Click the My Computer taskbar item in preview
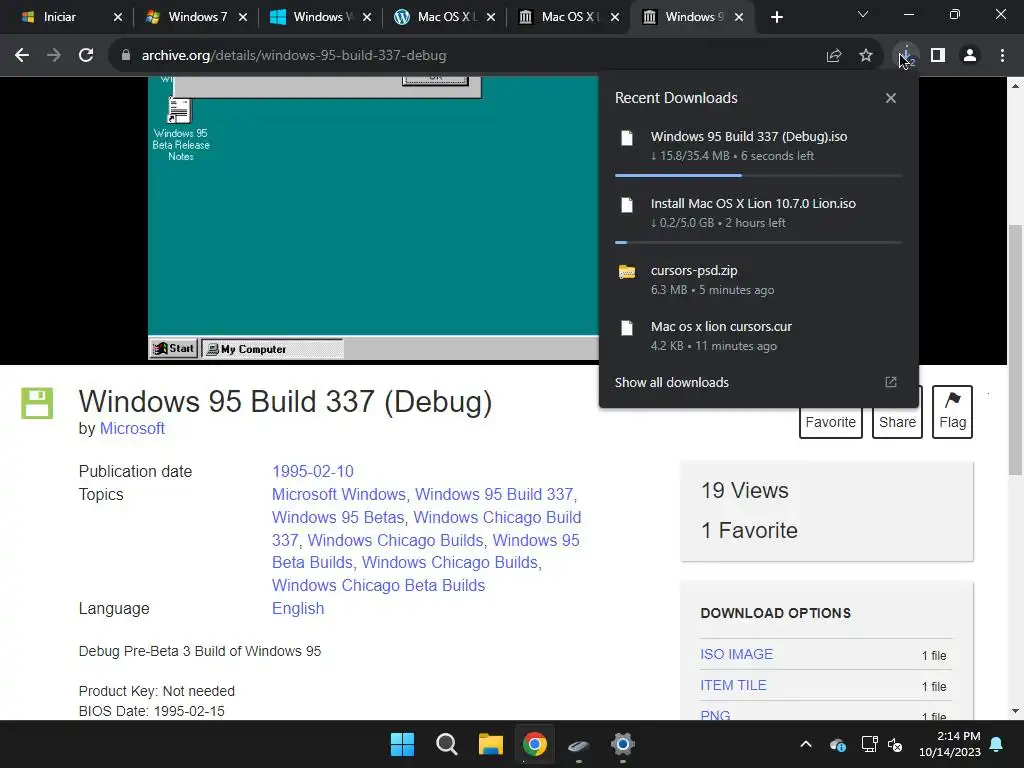This screenshot has height=768, width=1024. click(272, 349)
